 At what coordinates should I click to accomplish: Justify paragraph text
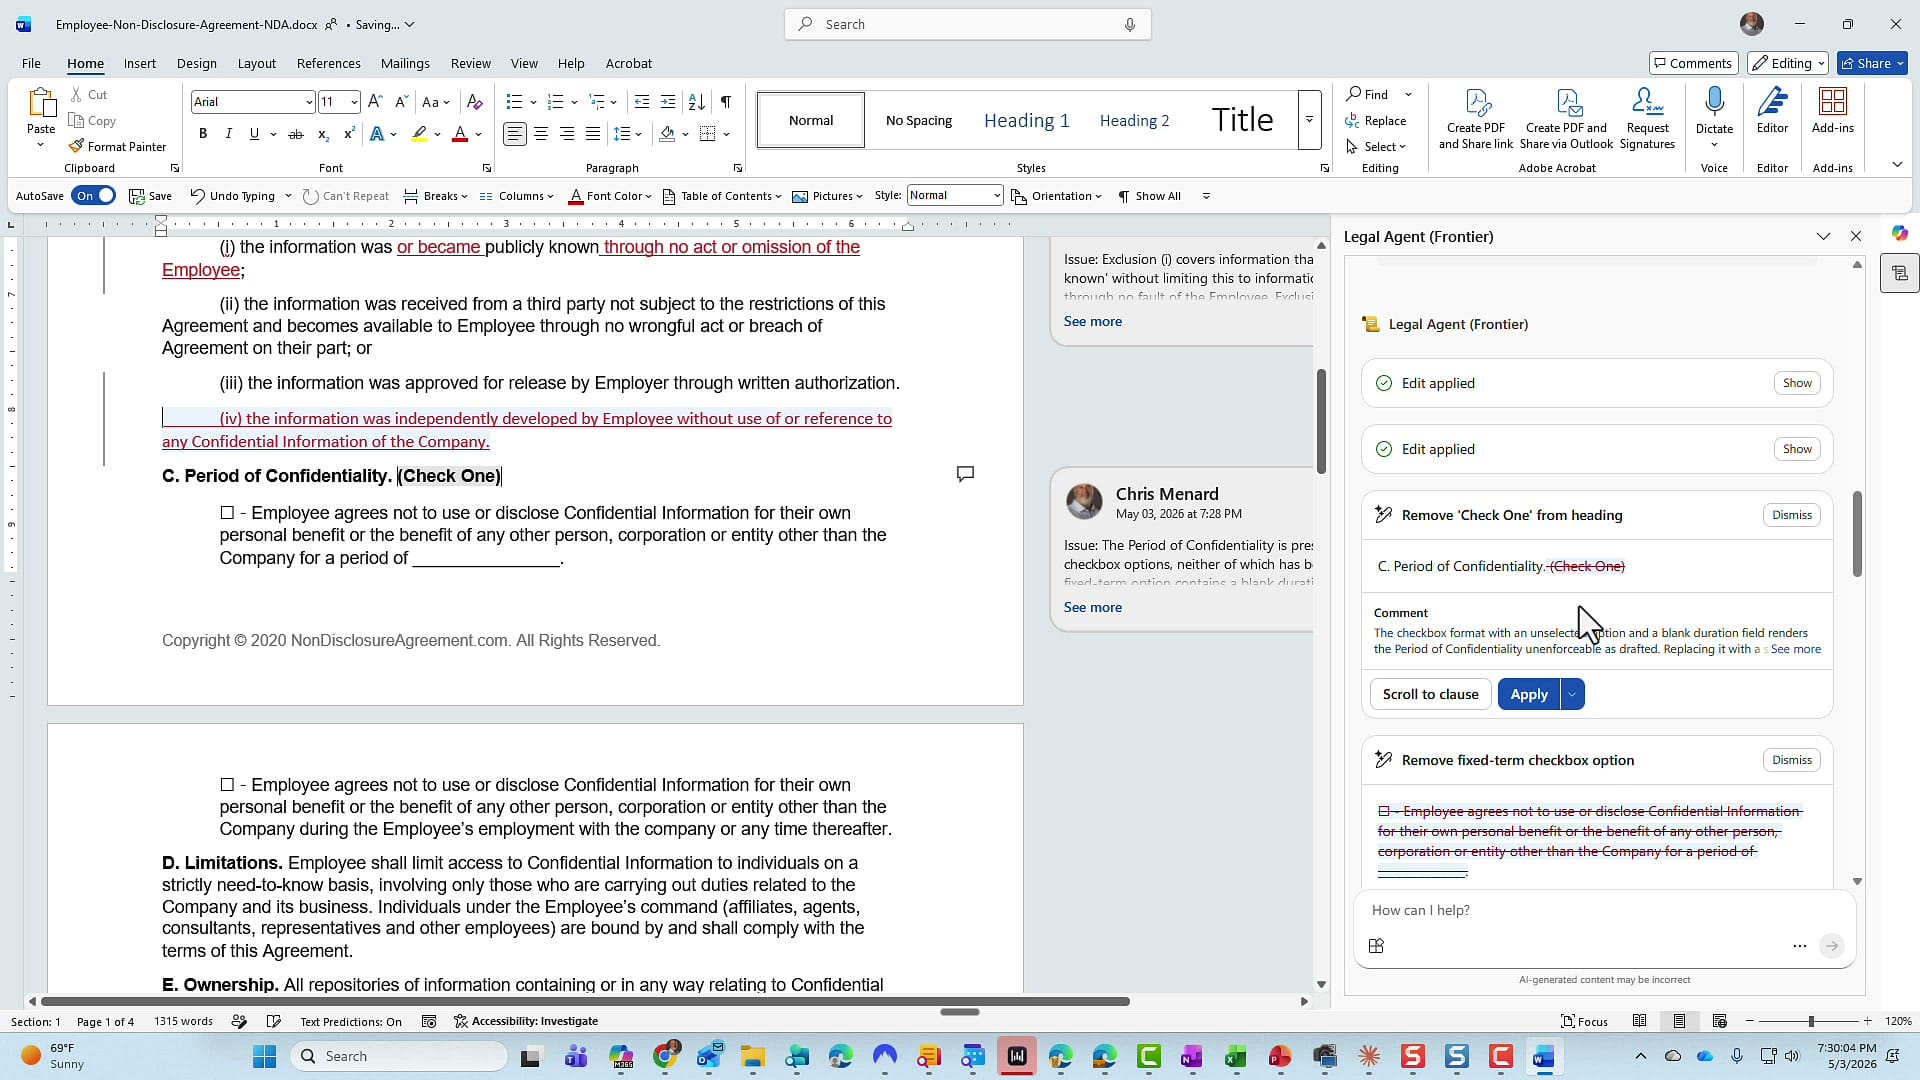click(x=593, y=134)
